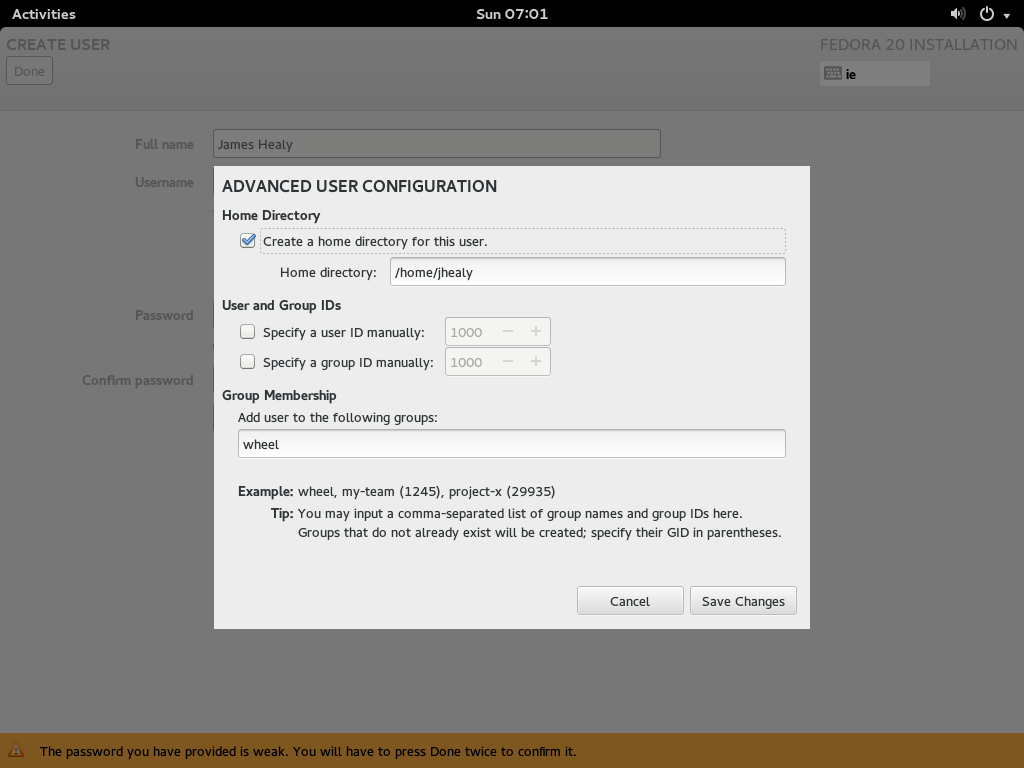The width and height of the screenshot is (1024, 768).
Task: Open the Activities overview menu
Action: point(43,14)
